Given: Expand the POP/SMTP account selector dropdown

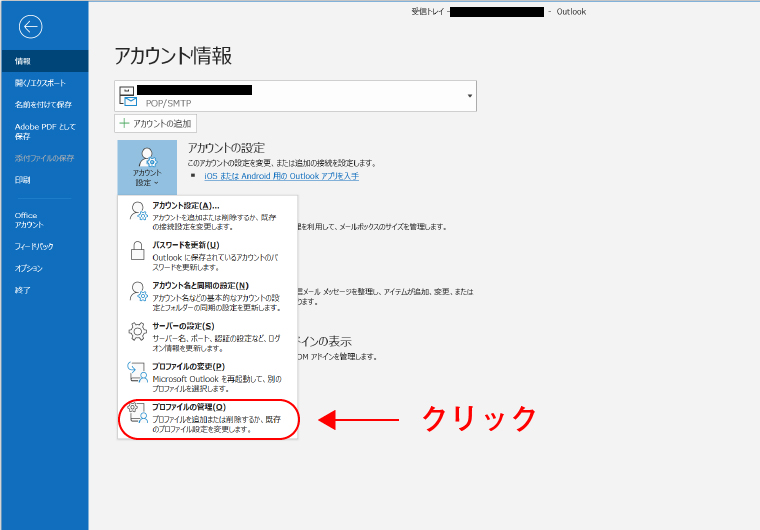Looking at the screenshot, I should tap(469, 96).
